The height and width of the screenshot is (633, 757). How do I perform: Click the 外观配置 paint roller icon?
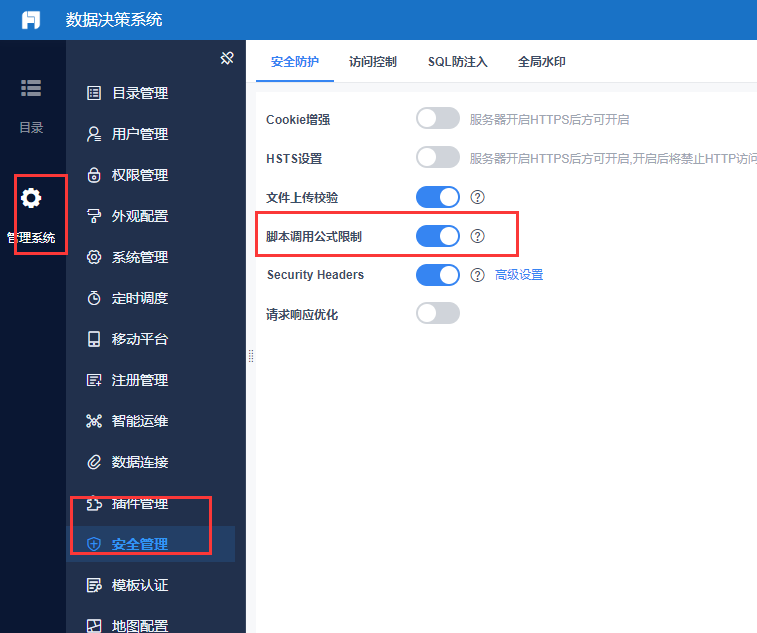pyautogui.click(x=94, y=216)
